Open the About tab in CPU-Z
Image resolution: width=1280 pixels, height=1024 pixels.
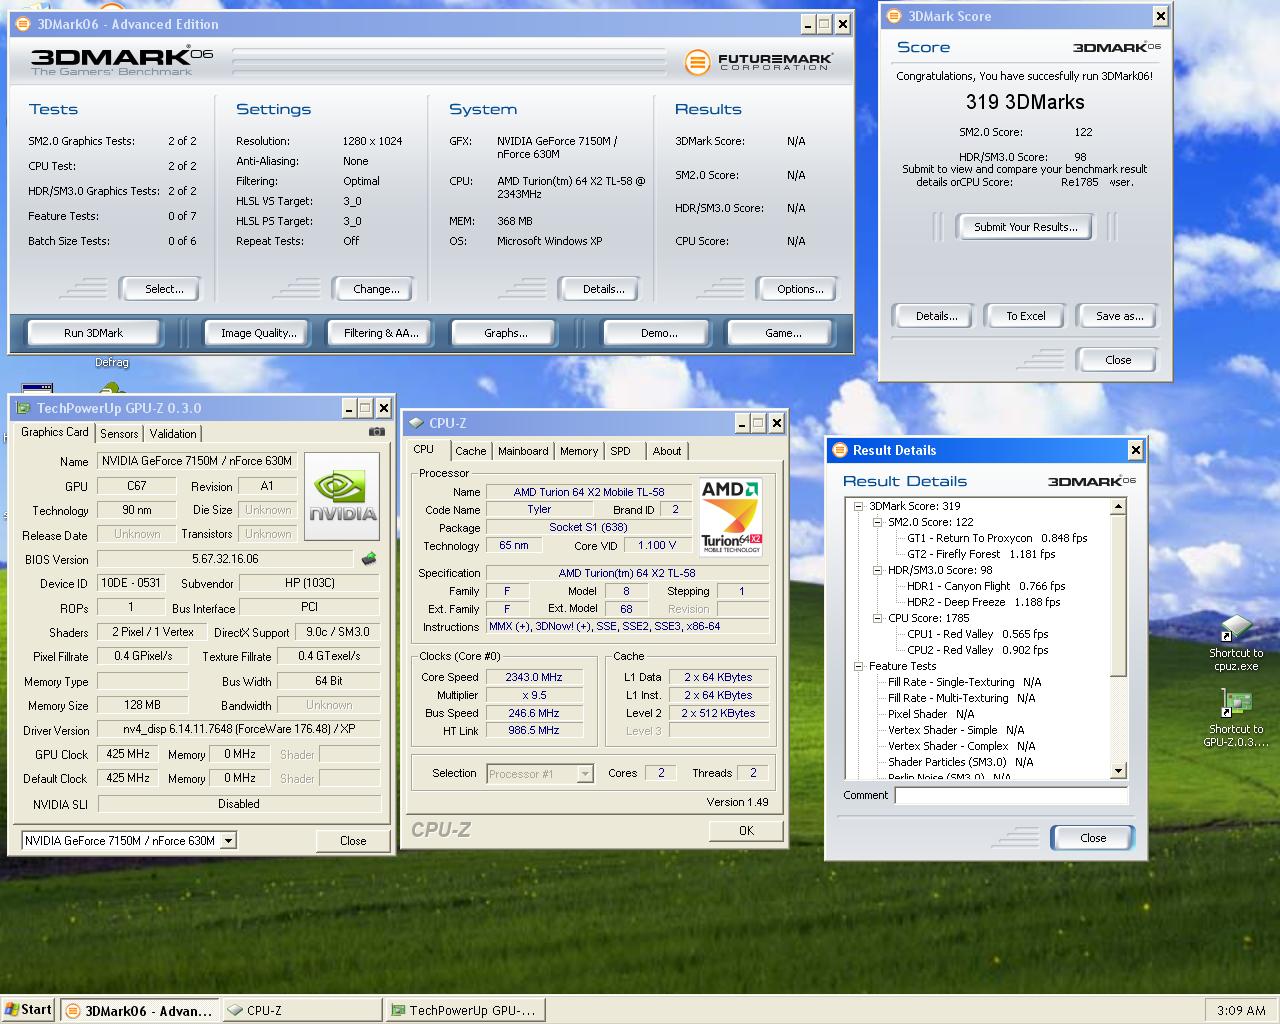(x=667, y=452)
